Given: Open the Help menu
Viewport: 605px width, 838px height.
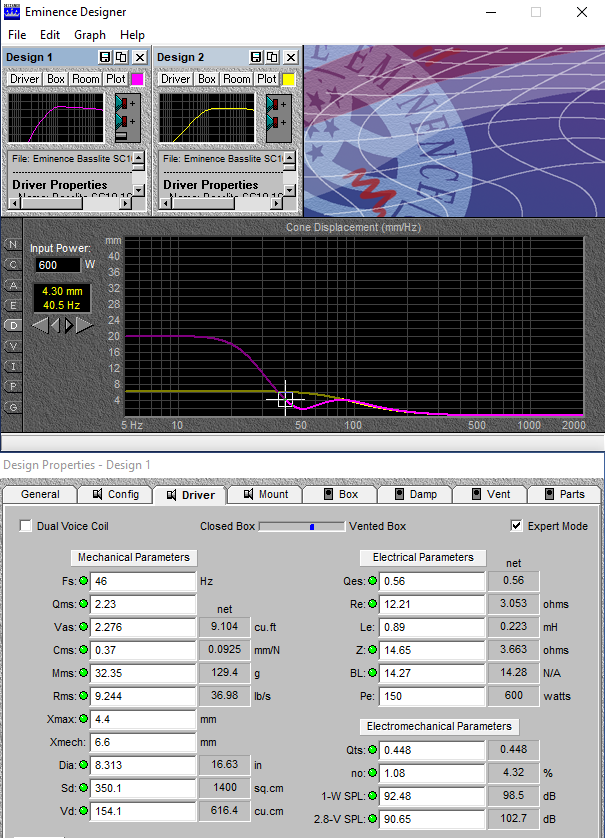Looking at the screenshot, I should [x=132, y=35].
